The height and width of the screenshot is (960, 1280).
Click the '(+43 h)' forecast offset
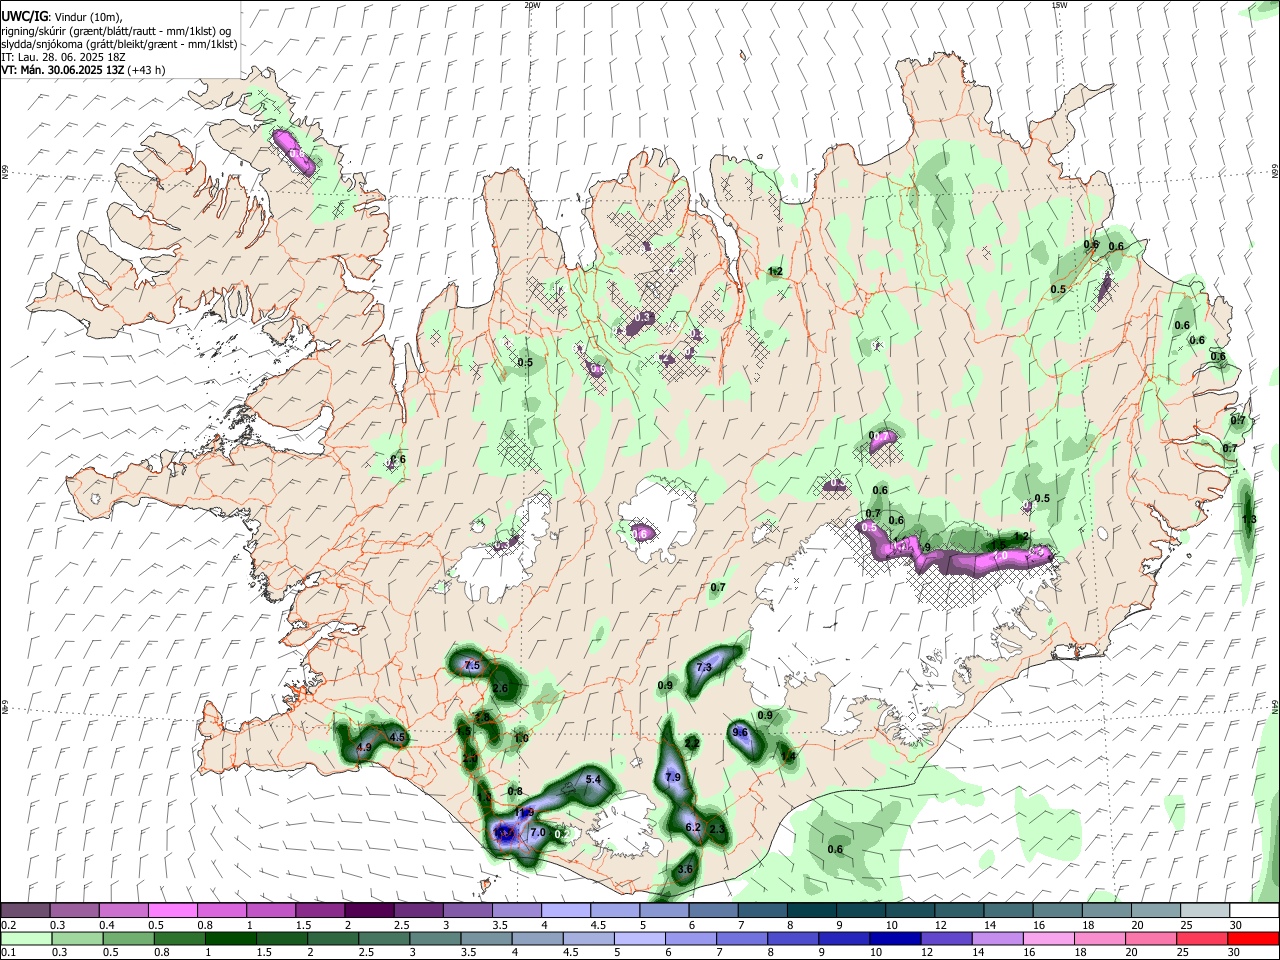(x=146, y=70)
